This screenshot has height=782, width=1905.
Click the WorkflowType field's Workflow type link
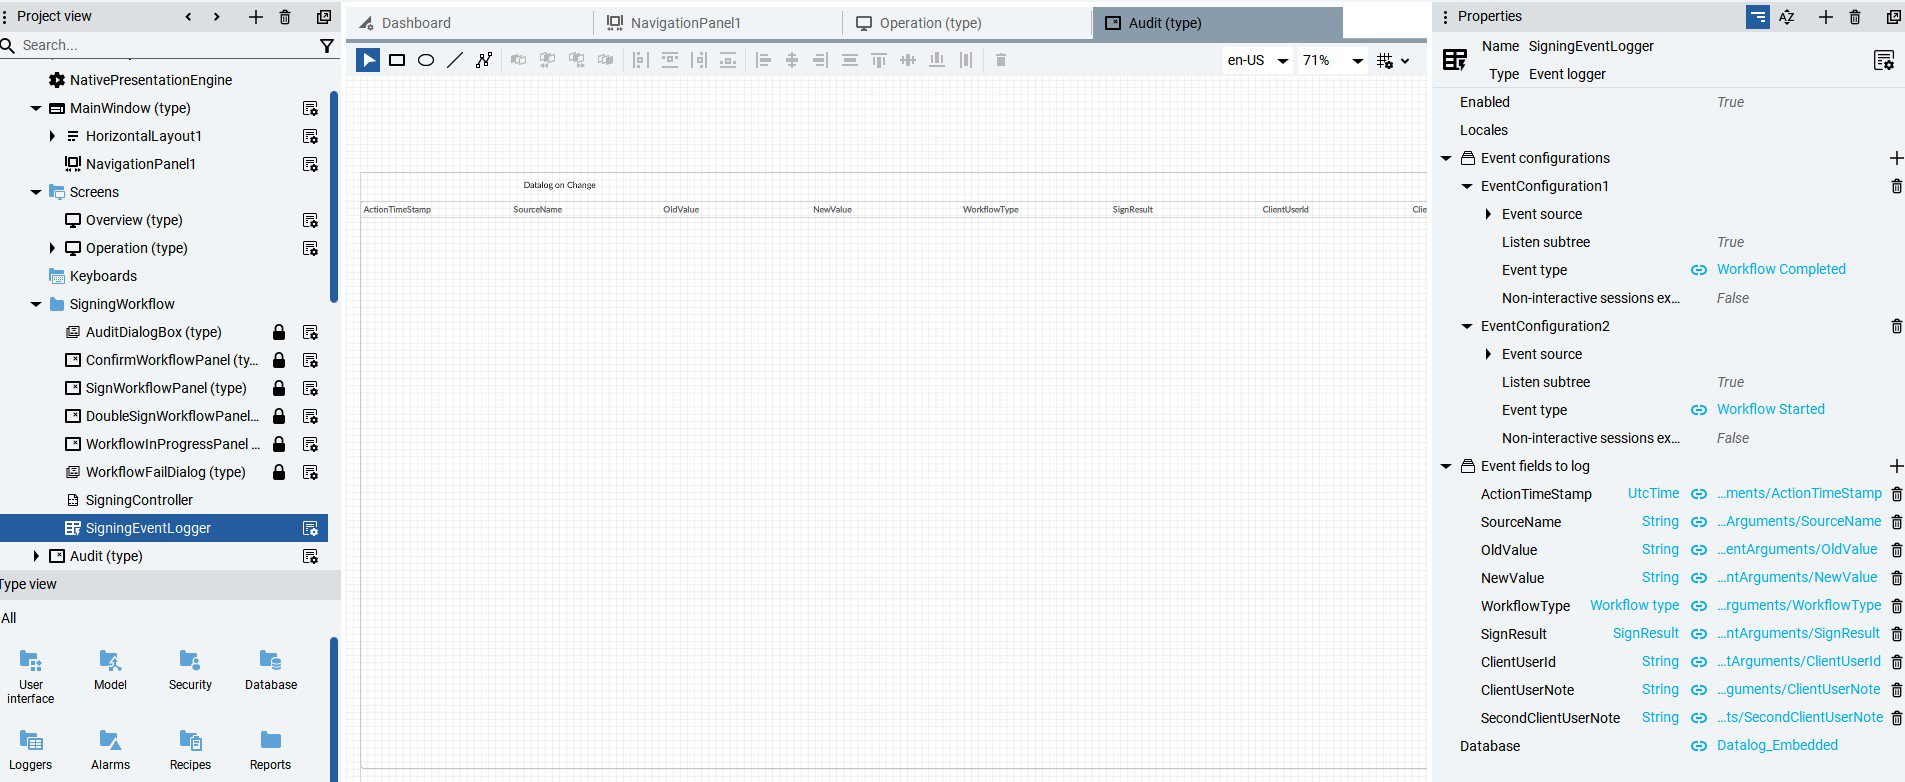coord(1634,605)
